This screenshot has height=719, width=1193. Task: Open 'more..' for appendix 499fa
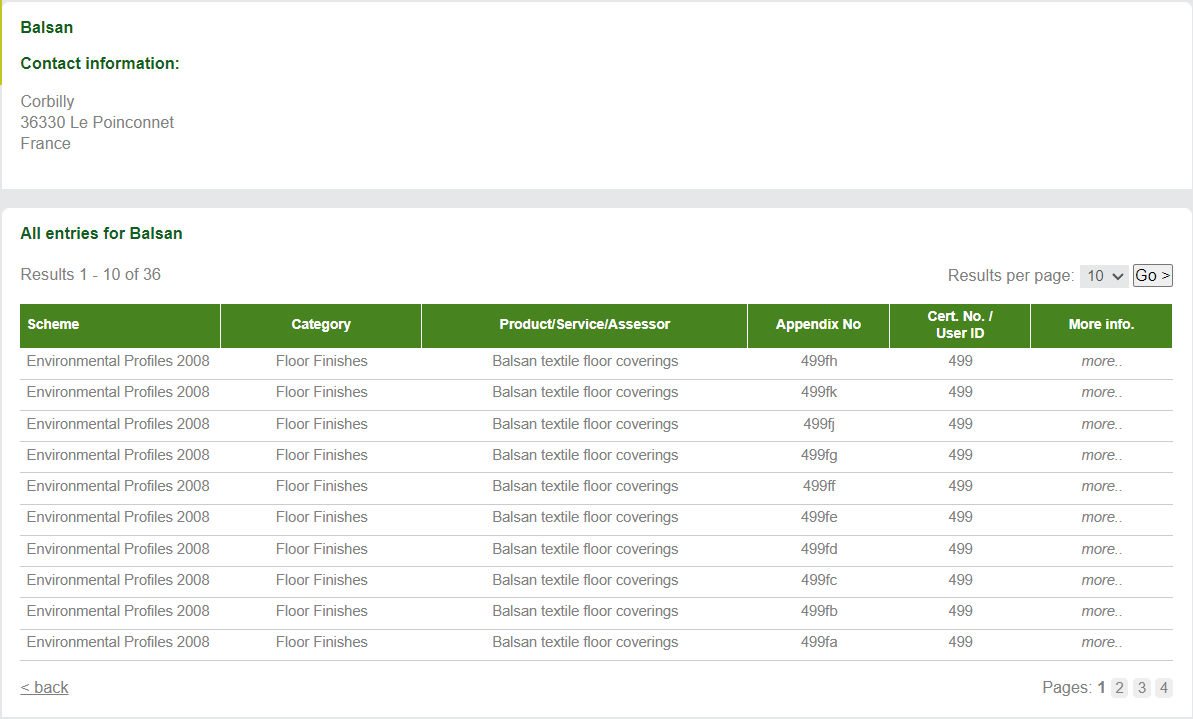pos(1101,643)
